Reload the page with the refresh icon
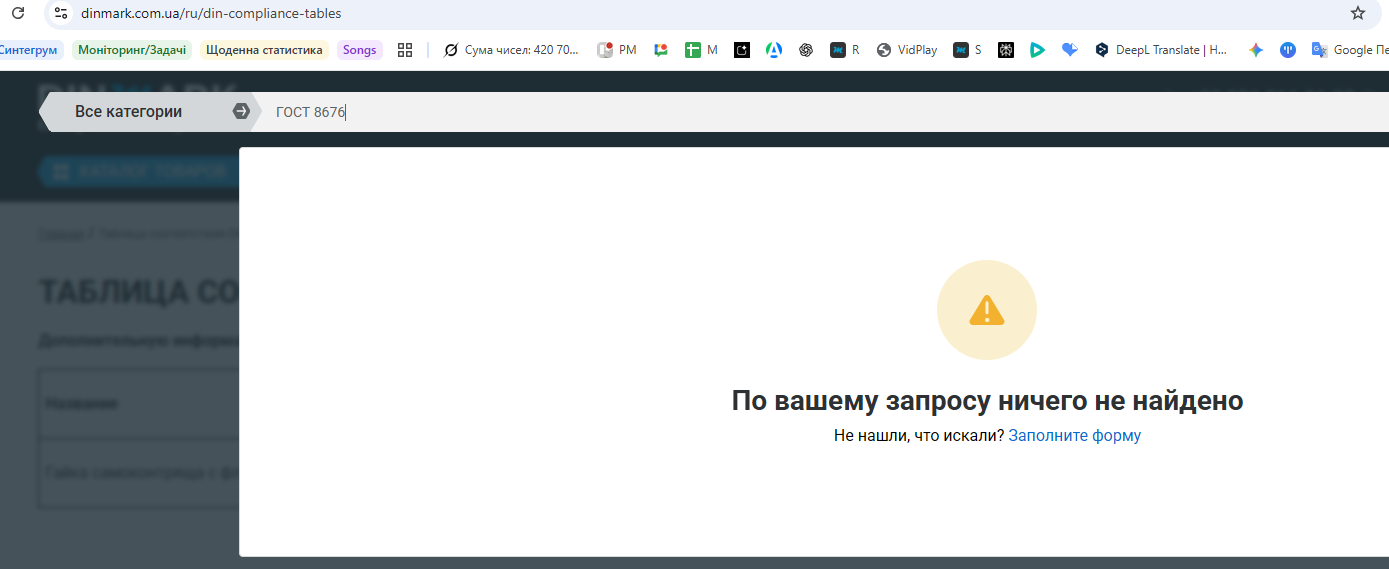1389x569 pixels. tap(17, 13)
